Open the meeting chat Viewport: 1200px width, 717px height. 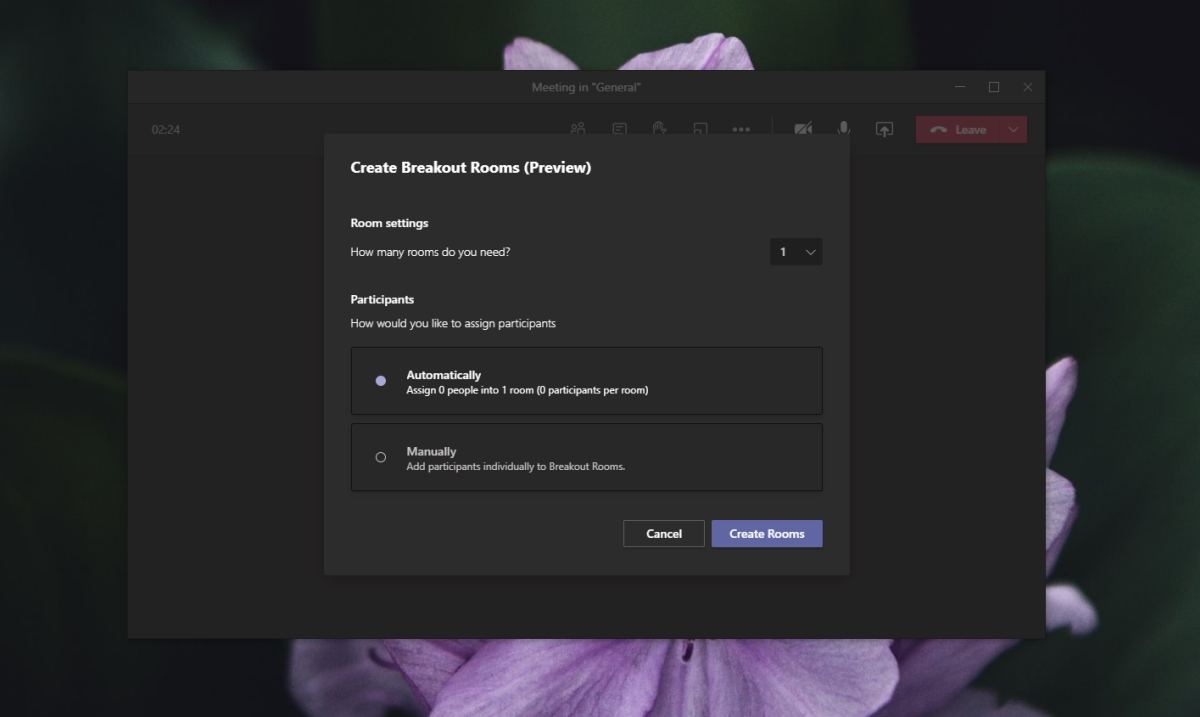click(618, 129)
